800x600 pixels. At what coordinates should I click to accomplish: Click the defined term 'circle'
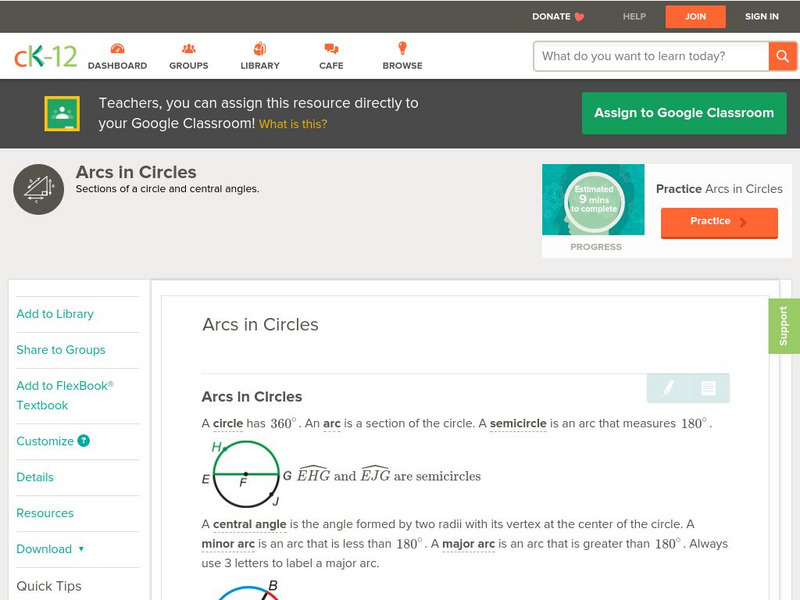tap(228, 423)
